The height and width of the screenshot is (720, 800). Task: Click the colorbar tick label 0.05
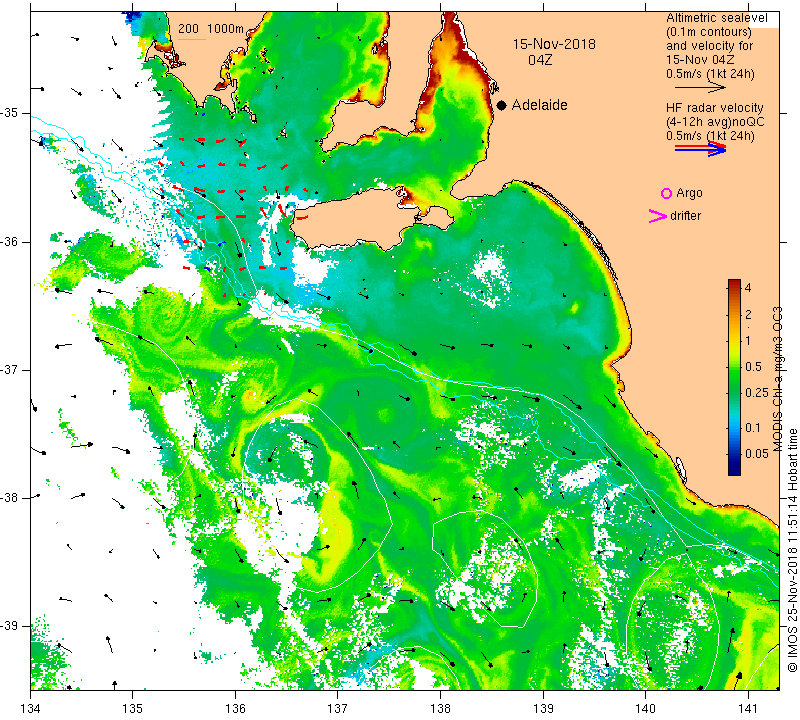[757, 454]
